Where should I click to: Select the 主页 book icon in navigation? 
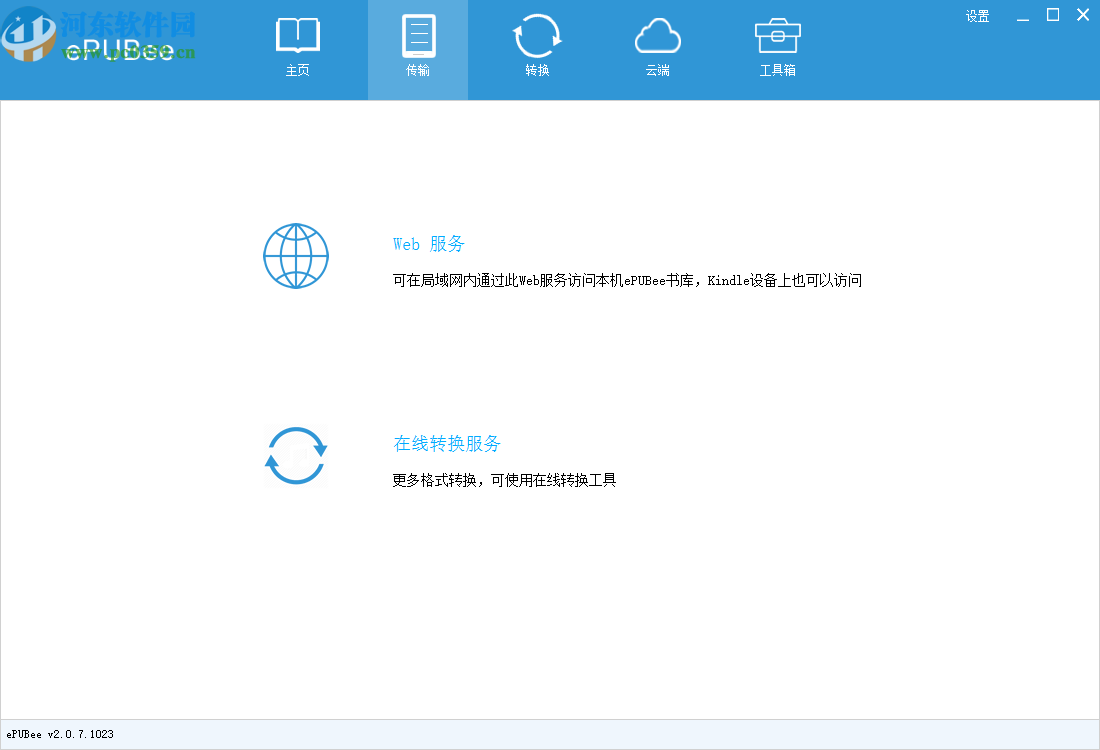tap(296, 37)
